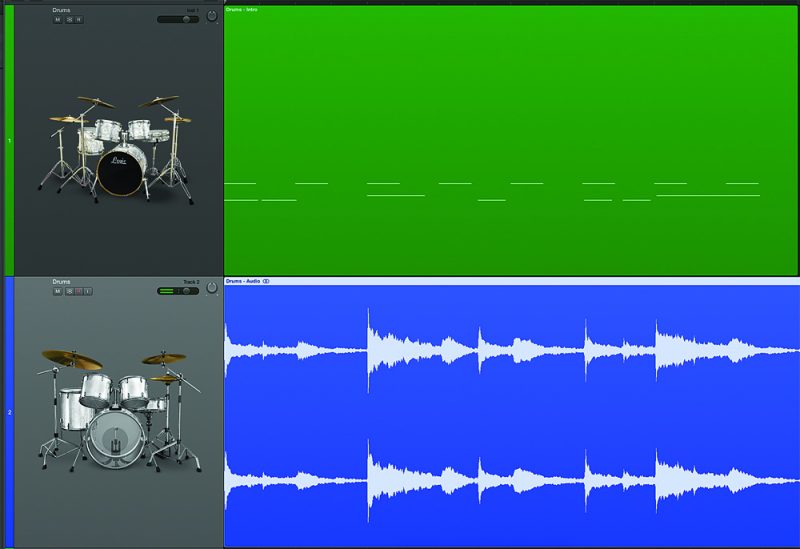
Task: Click the blue color strip of track 2
Action: (x=9, y=411)
